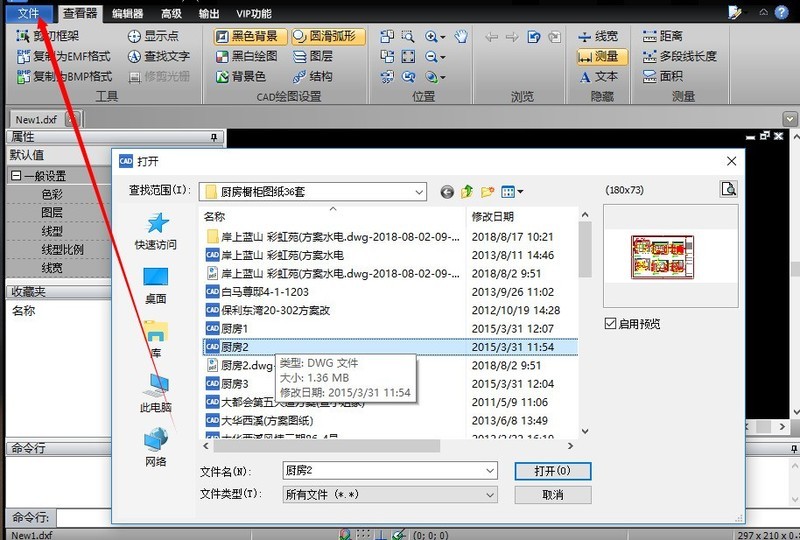Select the hand pan tool in the ribbon
800x540 pixels.
(x=461, y=36)
